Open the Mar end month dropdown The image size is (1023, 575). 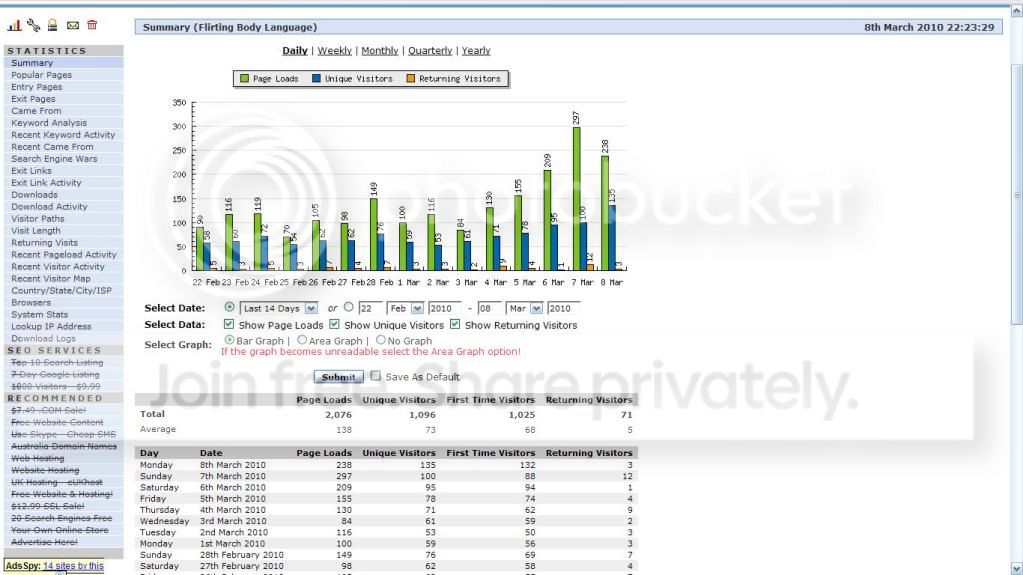coord(525,308)
